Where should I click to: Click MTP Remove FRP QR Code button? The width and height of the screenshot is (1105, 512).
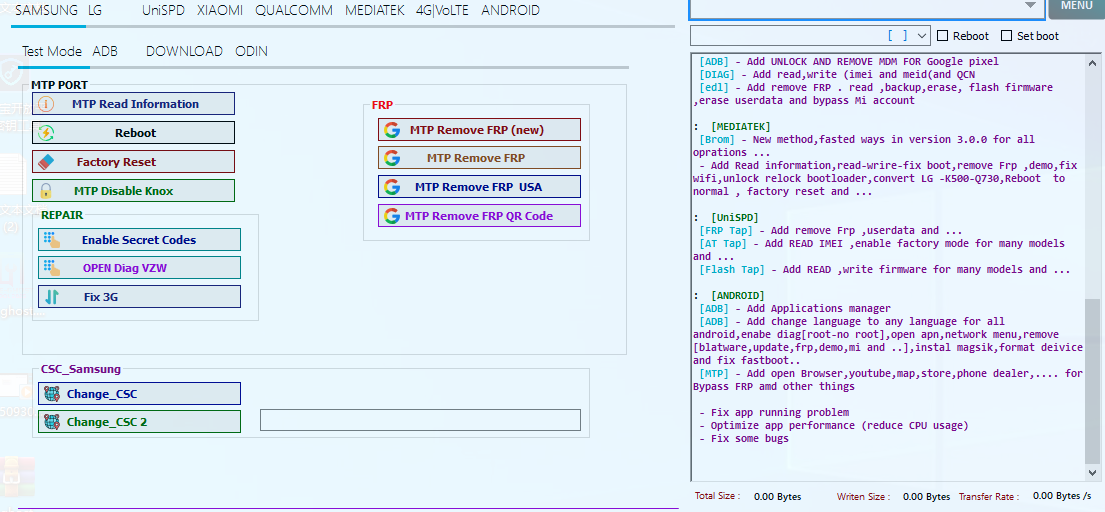[x=479, y=216]
